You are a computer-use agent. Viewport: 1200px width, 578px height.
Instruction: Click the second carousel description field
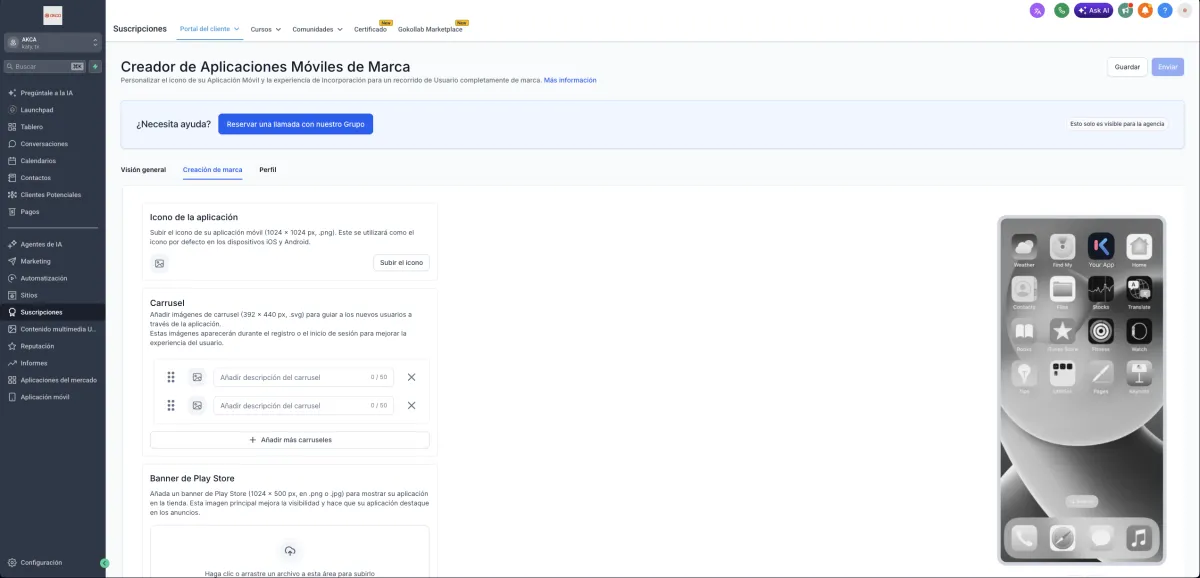tap(303, 405)
